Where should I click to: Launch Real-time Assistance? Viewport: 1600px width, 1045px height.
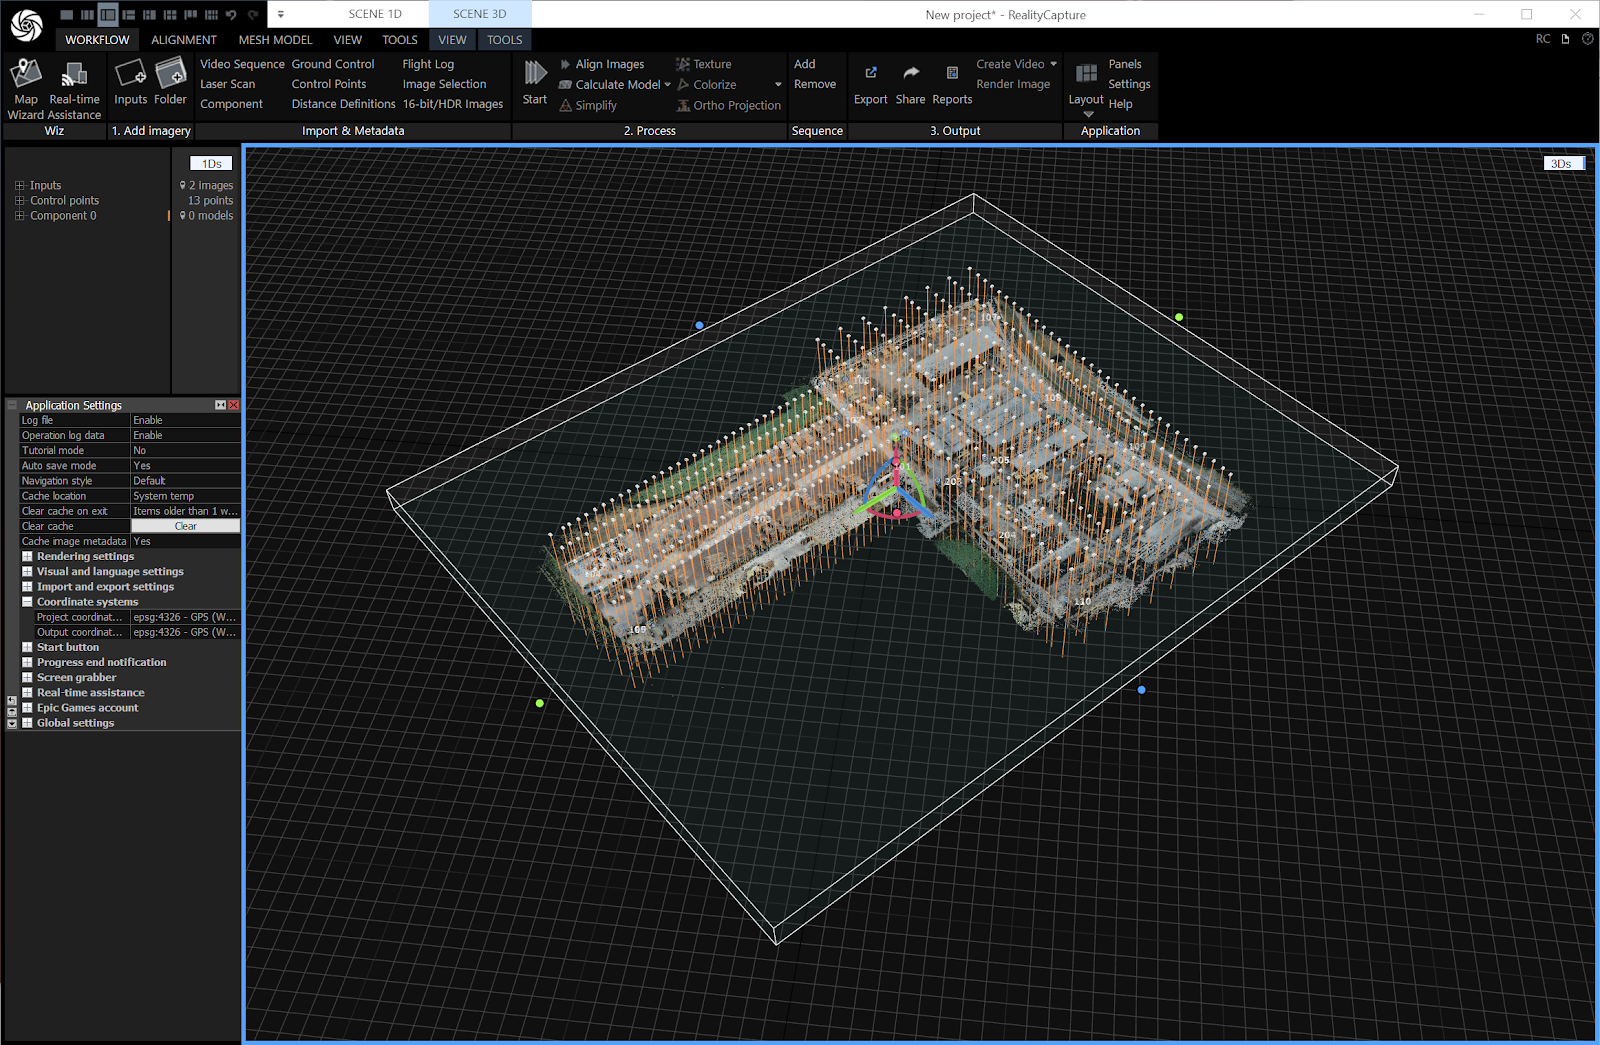[75, 88]
